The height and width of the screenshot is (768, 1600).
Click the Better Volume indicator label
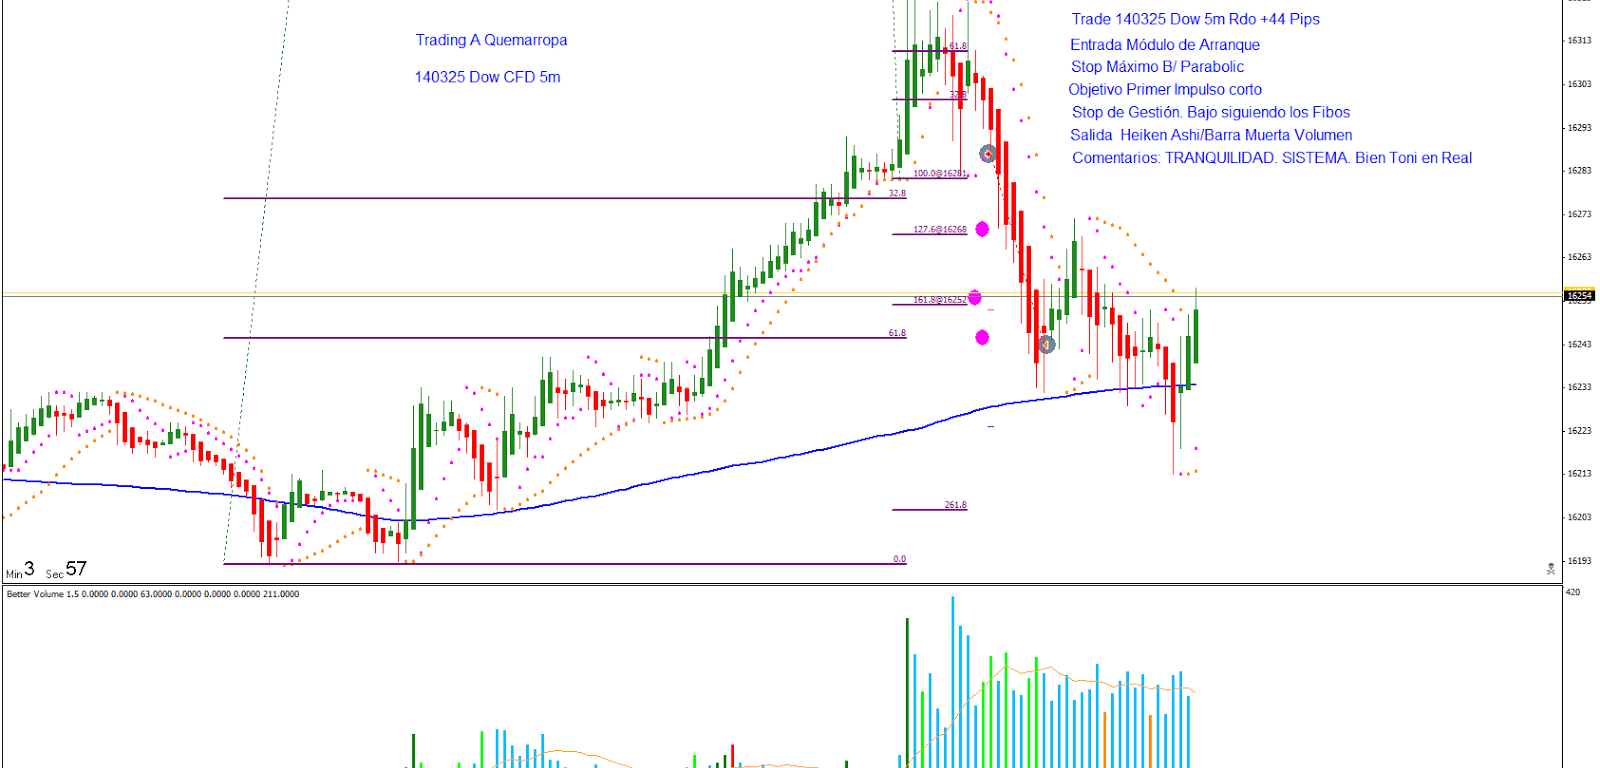click(152, 594)
